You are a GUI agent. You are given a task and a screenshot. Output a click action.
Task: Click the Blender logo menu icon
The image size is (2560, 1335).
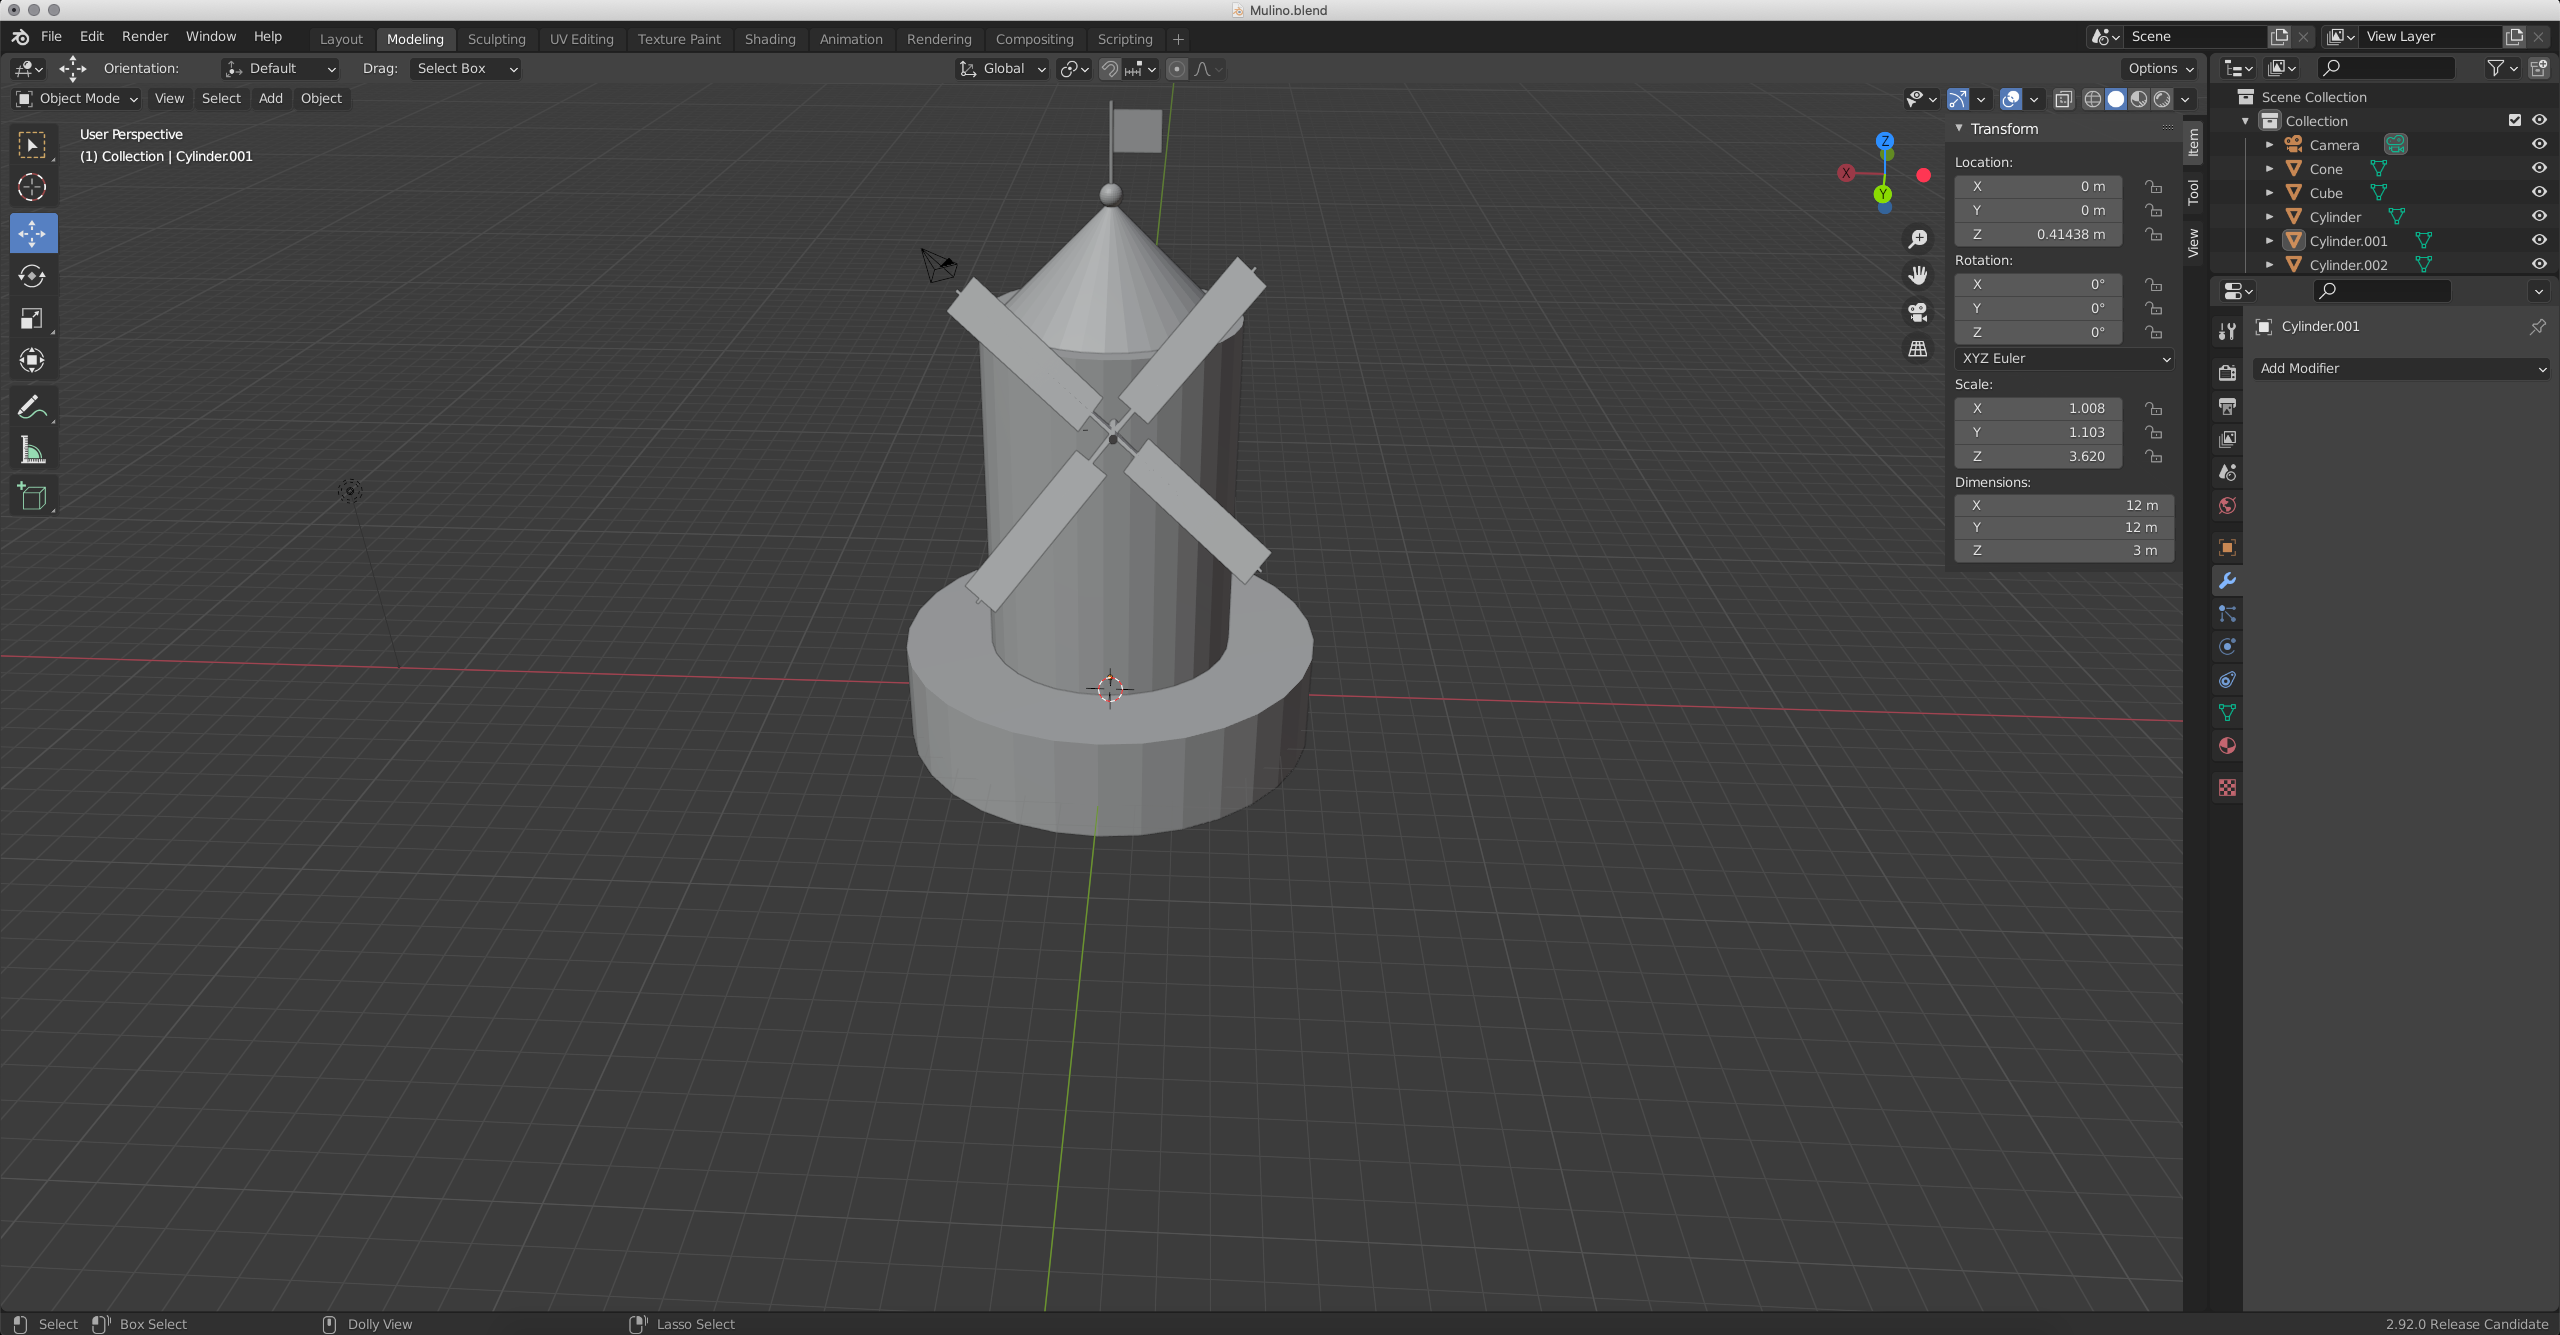click(x=20, y=37)
